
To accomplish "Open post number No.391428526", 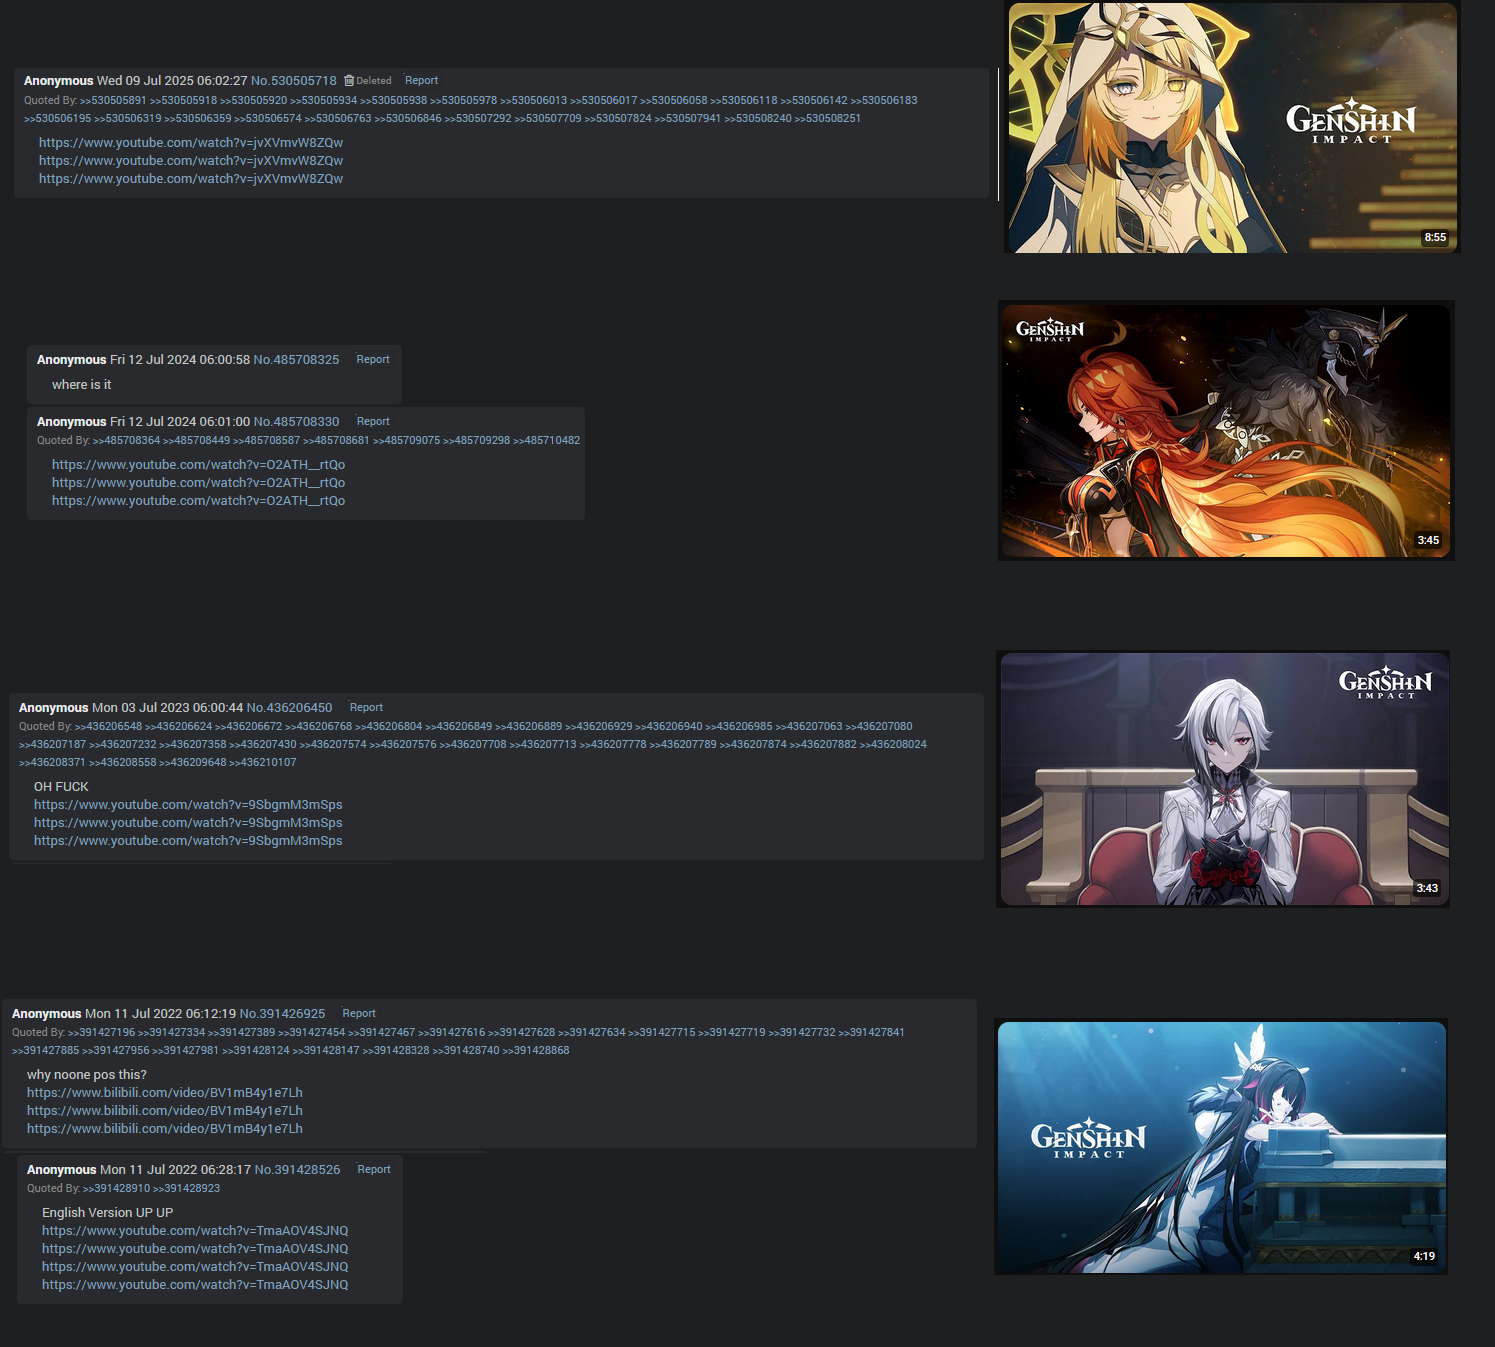I will click(x=297, y=1170).
